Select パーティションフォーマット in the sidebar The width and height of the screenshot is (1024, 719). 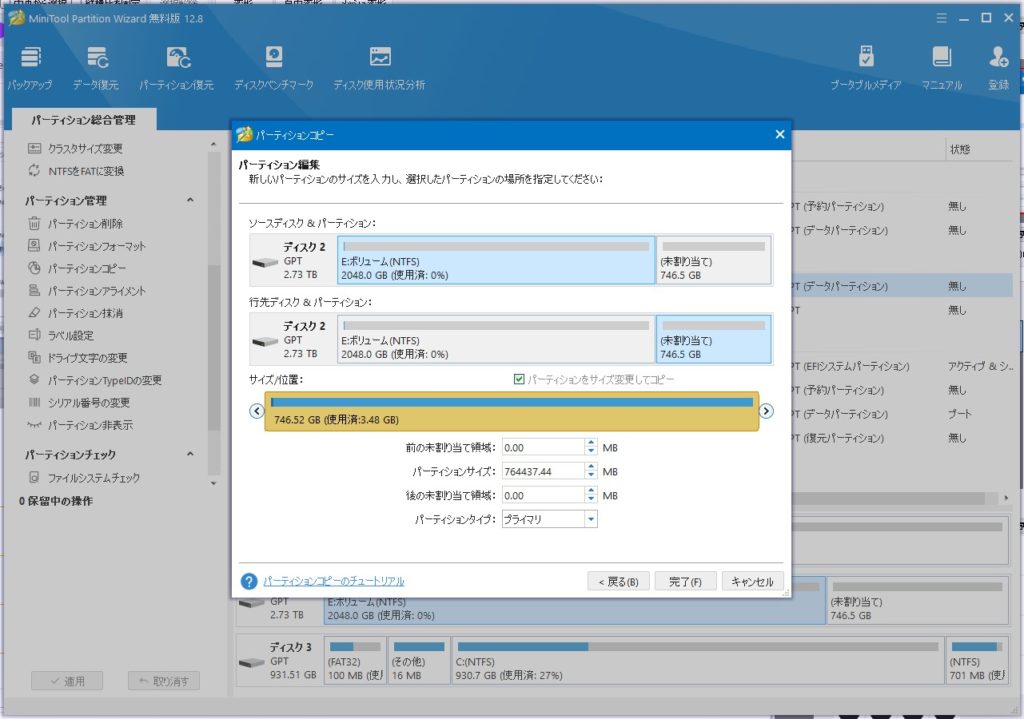97,246
